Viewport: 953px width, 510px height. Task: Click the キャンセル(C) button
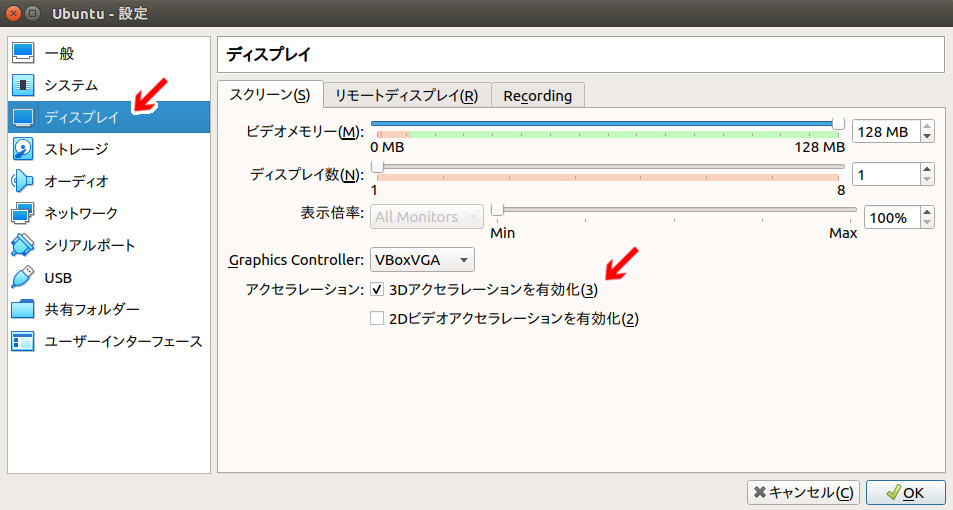click(x=803, y=492)
